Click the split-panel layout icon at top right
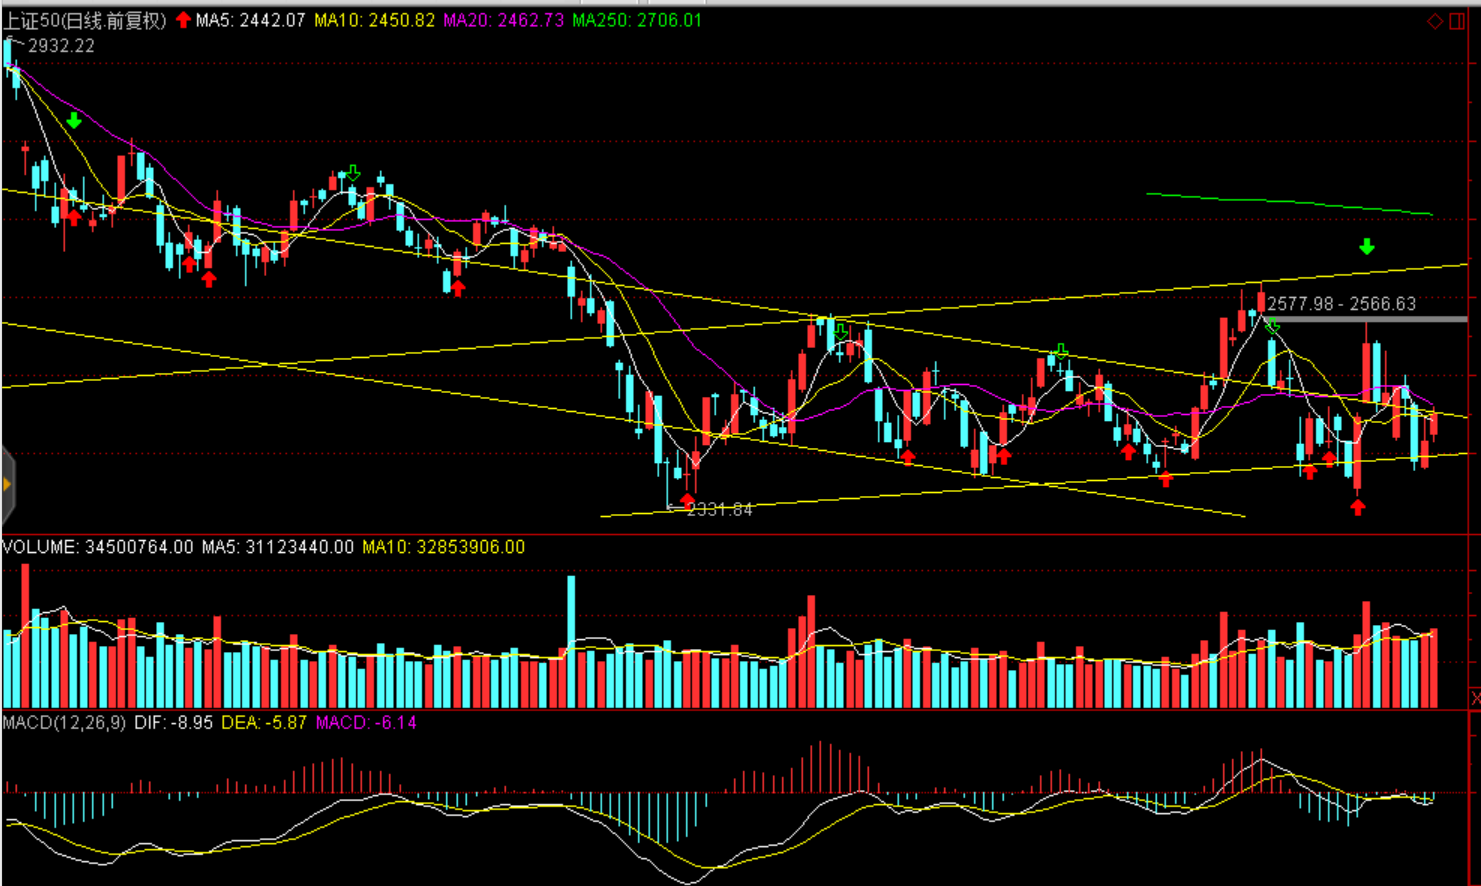1481x886 pixels. click(1459, 21)
